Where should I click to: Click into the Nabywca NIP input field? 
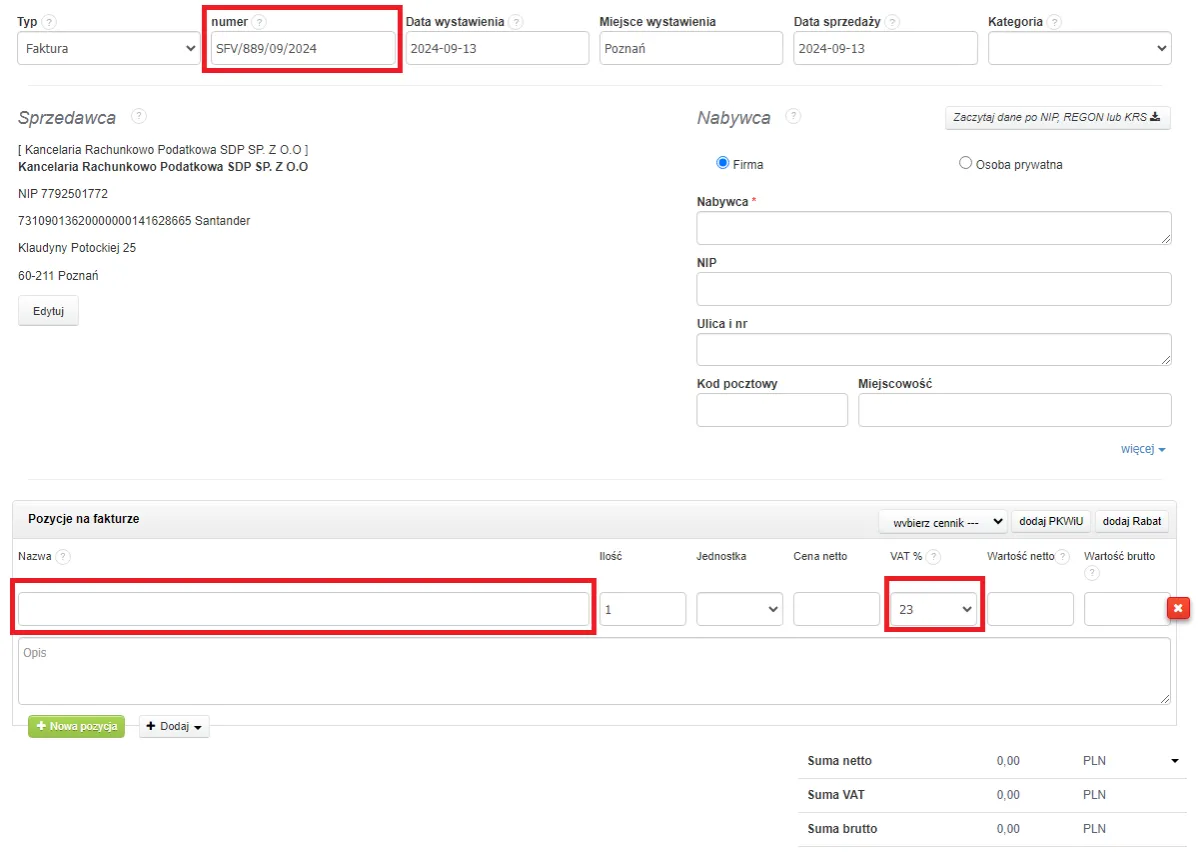(933, 289)
